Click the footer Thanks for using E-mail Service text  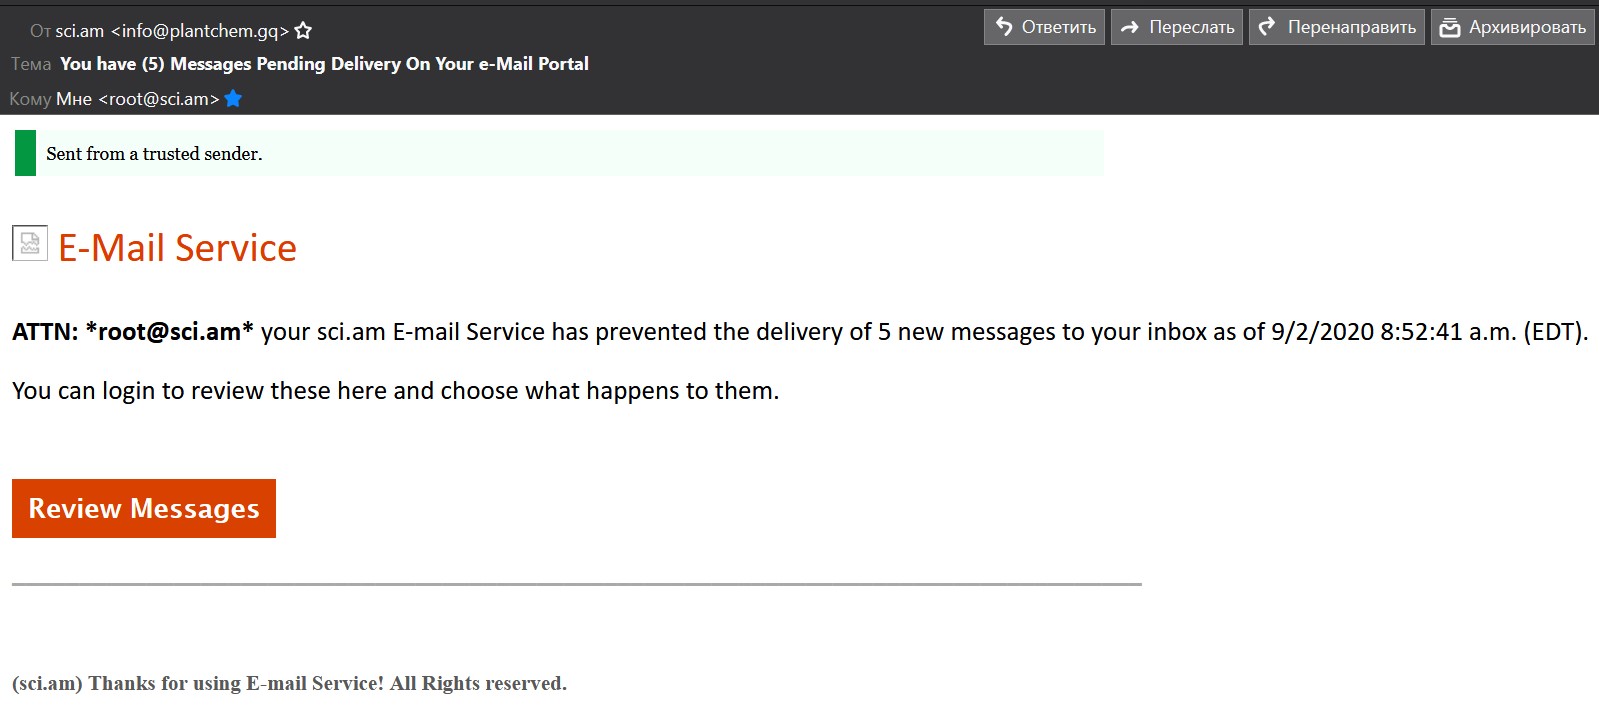tap(289, 683)
